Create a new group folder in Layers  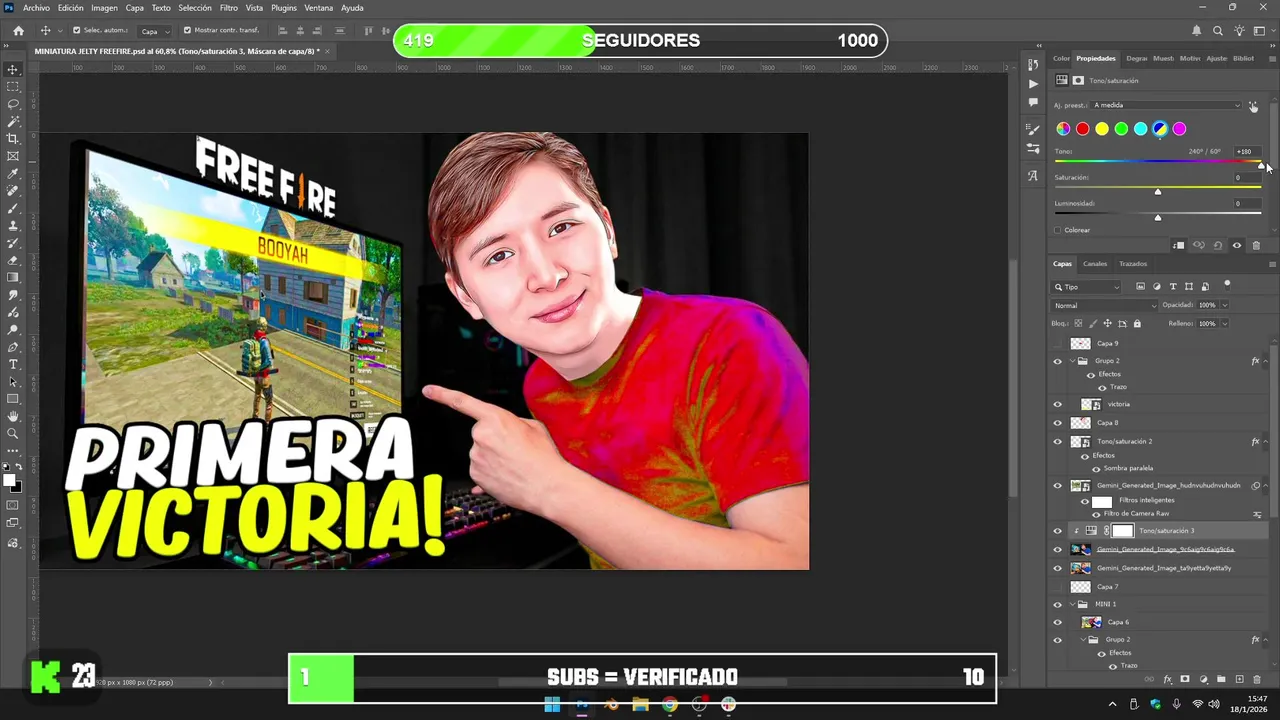click(1221, 679)
